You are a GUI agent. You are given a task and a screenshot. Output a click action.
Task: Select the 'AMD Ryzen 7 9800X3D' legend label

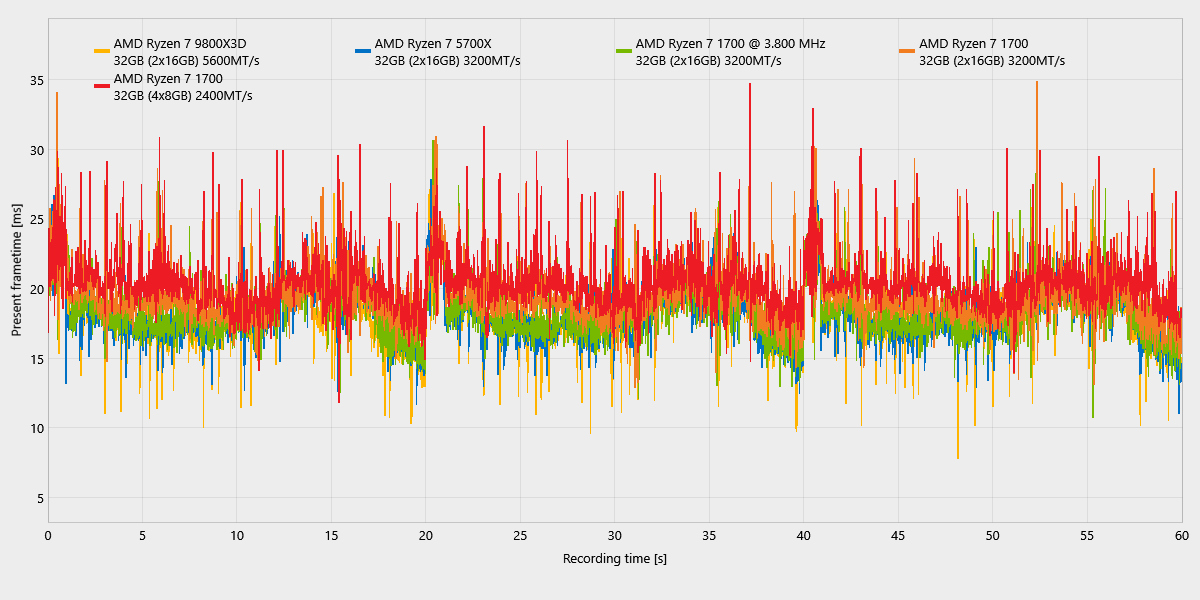[179, 43]
